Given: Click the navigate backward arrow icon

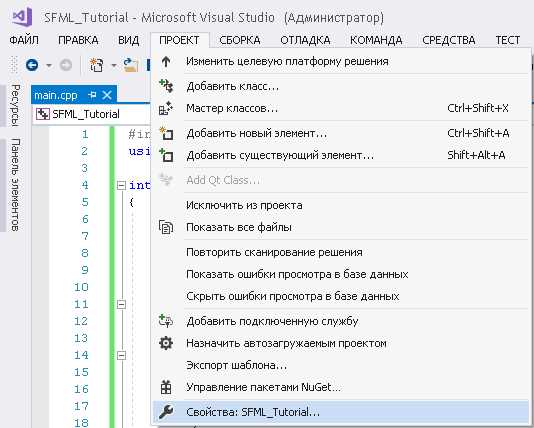Looking at the screenshot, I should tap(32, 65).
